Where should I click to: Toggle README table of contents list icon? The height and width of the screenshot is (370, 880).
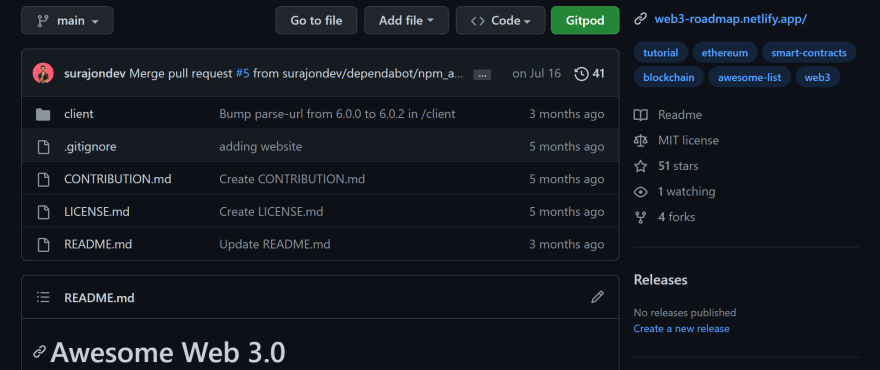point(43,297)
